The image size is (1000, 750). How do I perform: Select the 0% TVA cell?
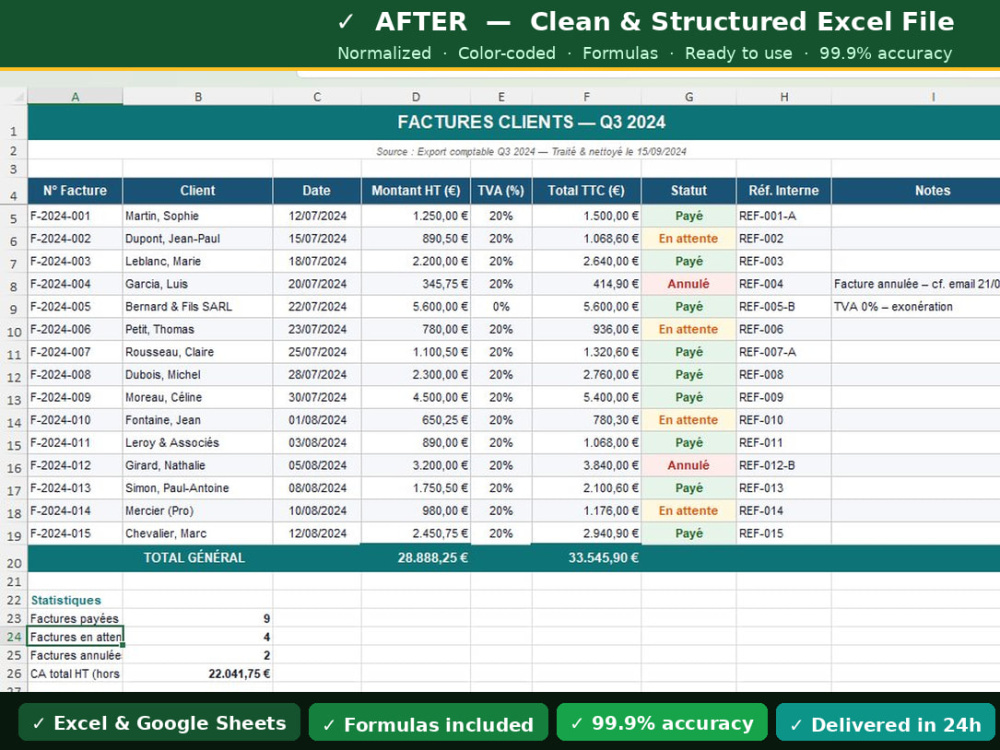point(501,307)
